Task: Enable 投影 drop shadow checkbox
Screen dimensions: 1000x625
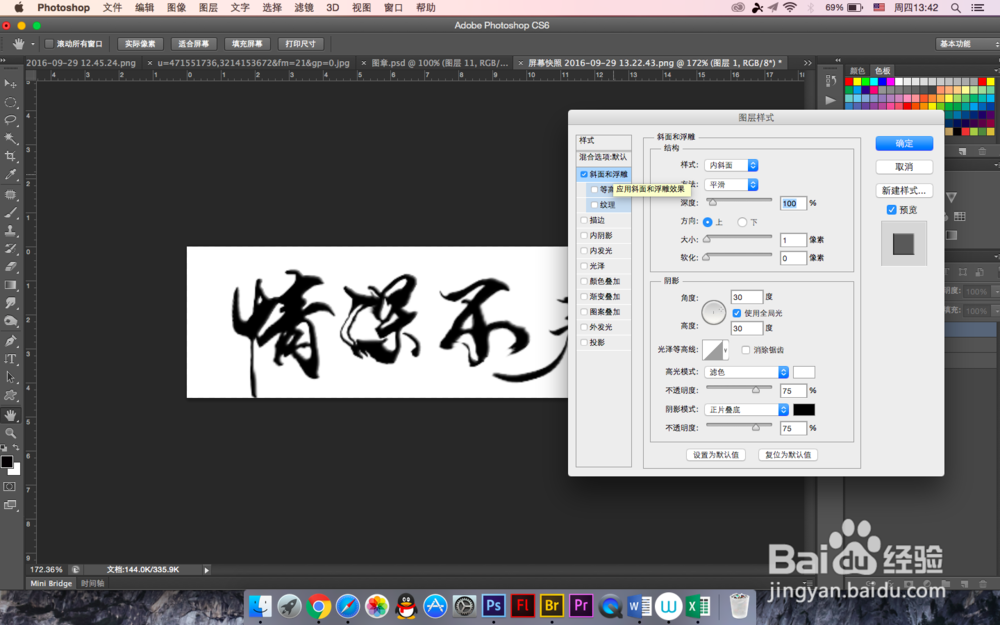Action: pos(584,342)
